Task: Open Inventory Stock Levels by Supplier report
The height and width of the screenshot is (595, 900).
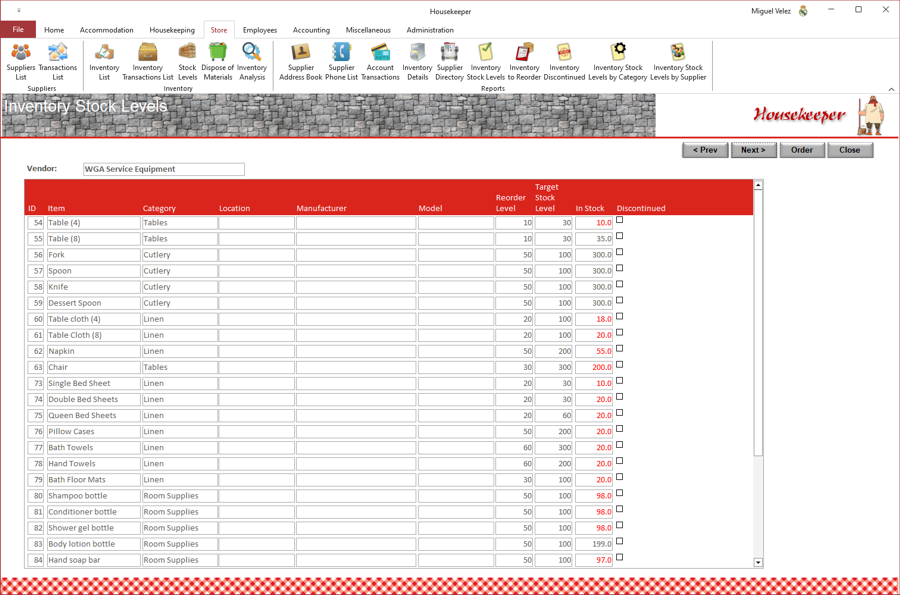Action: pos(678,61)
